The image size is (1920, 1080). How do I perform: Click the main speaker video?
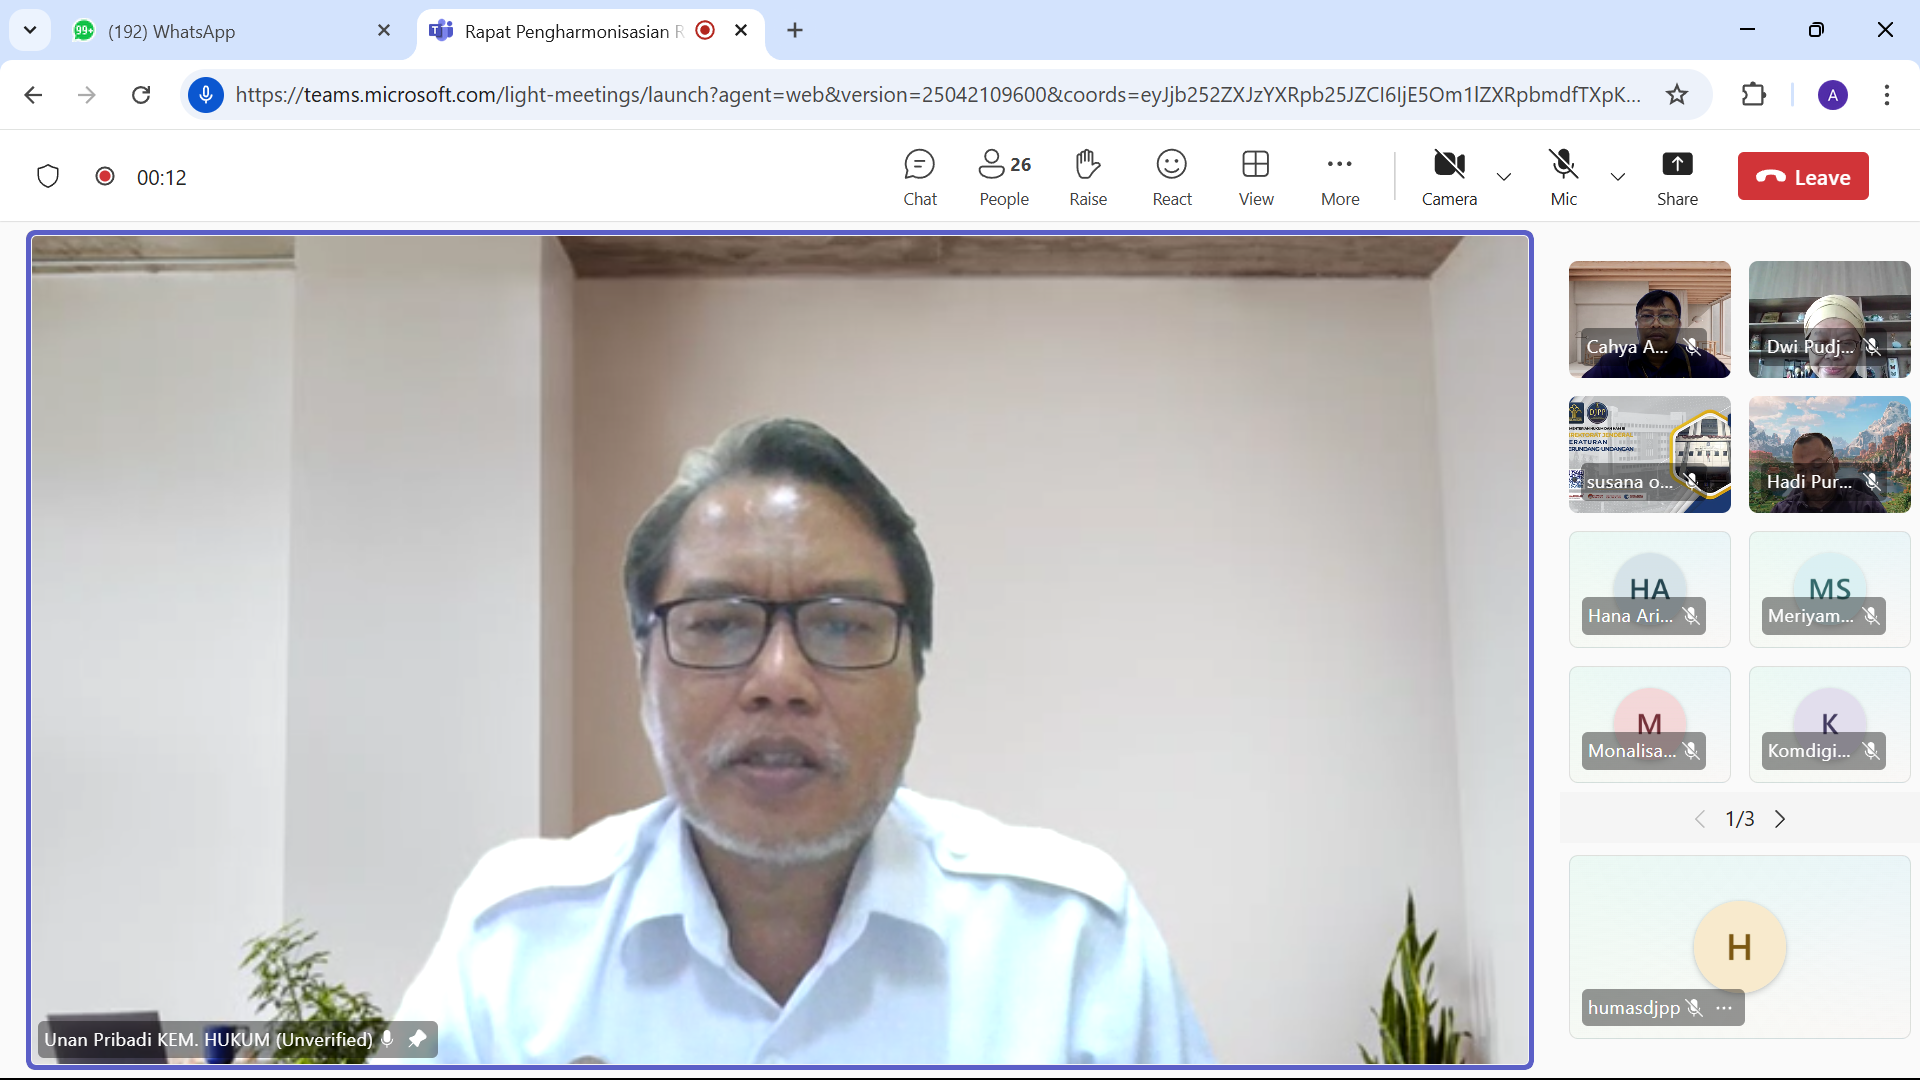780,650
